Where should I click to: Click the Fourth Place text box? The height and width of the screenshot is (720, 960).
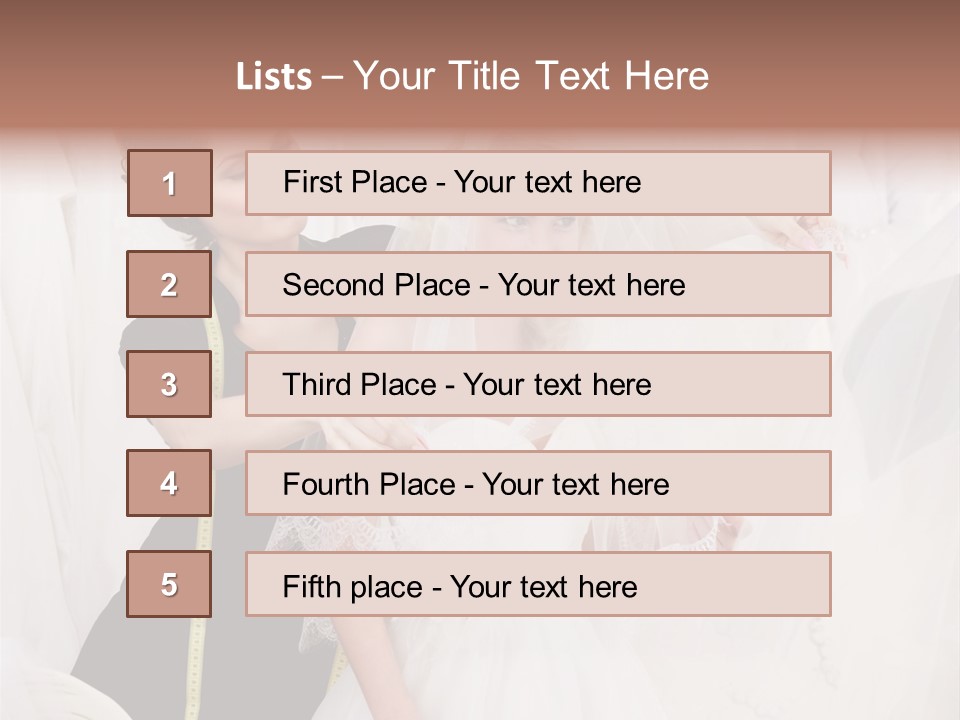tap(538, 483)
